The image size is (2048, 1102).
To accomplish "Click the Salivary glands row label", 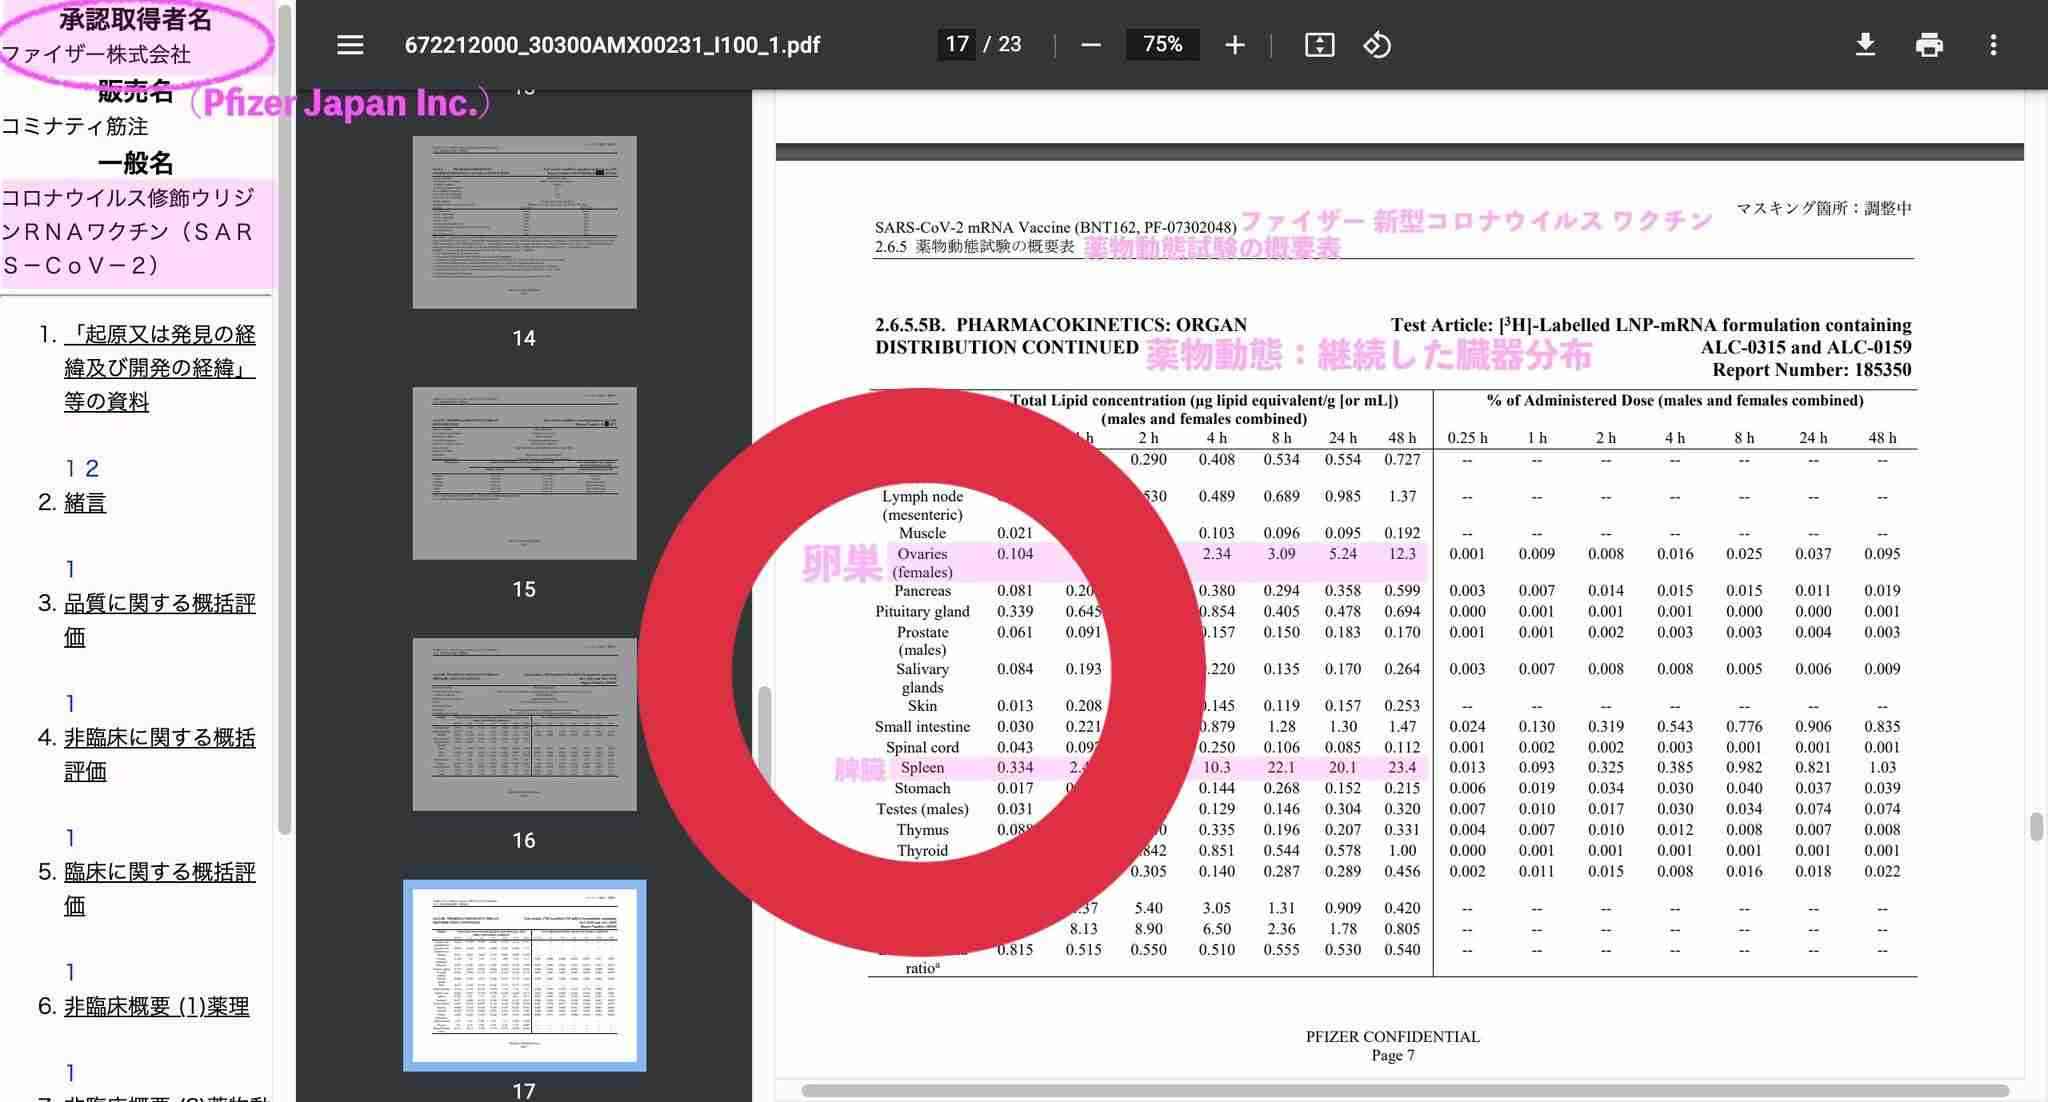I will (x=922, y=678).
